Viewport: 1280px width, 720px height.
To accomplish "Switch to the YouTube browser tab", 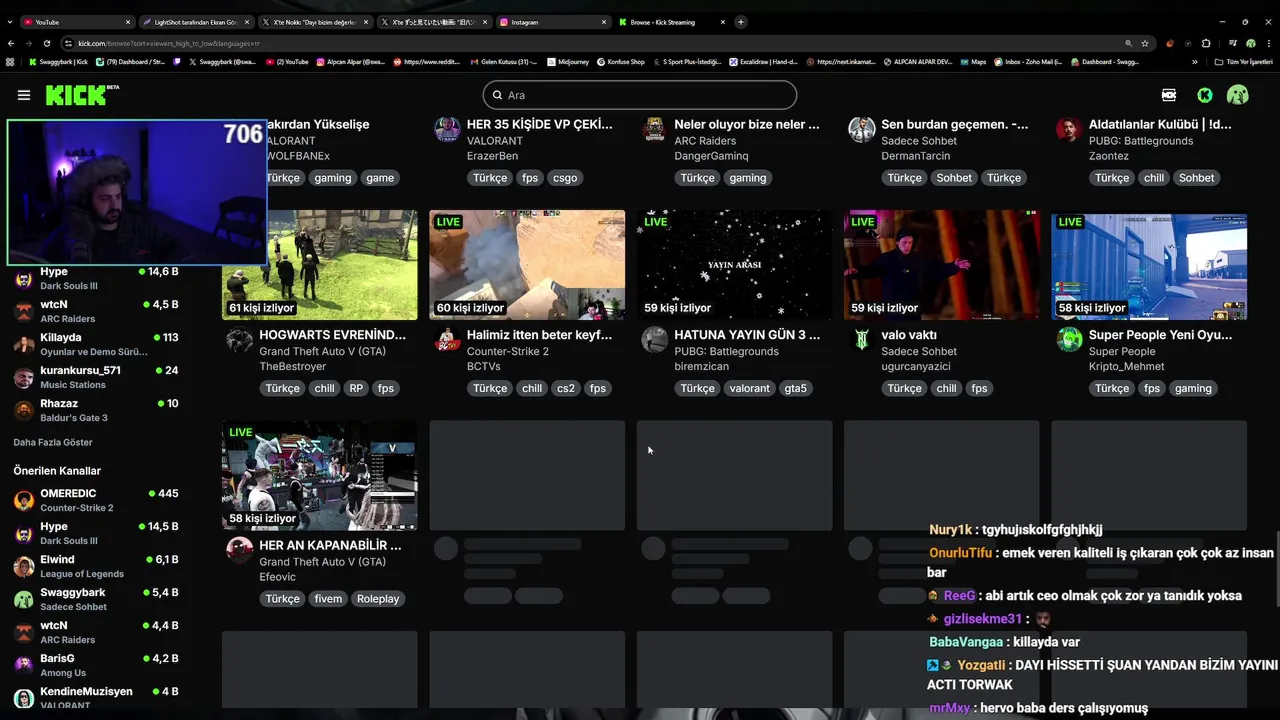I will (77, 22).
